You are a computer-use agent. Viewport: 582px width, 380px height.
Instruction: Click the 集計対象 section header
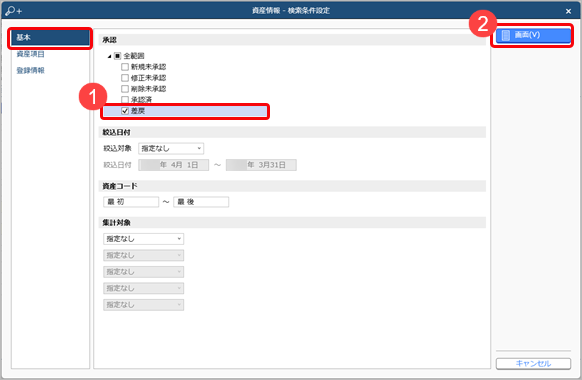coord(292,223)
